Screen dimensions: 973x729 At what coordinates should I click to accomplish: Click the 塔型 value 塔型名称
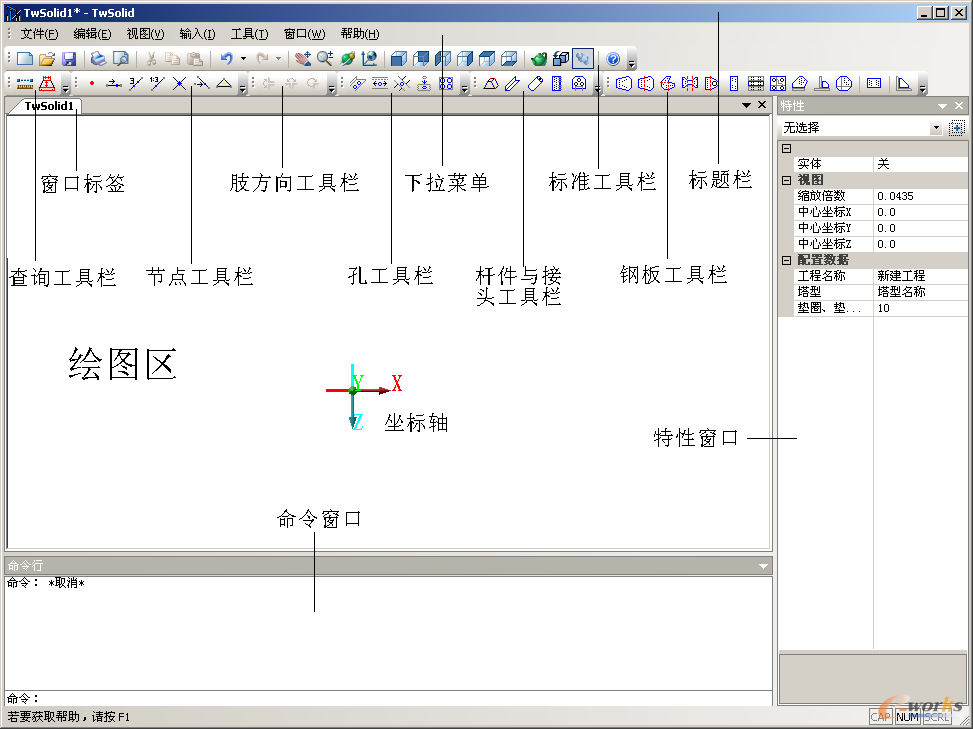click(x=920, y=292)
